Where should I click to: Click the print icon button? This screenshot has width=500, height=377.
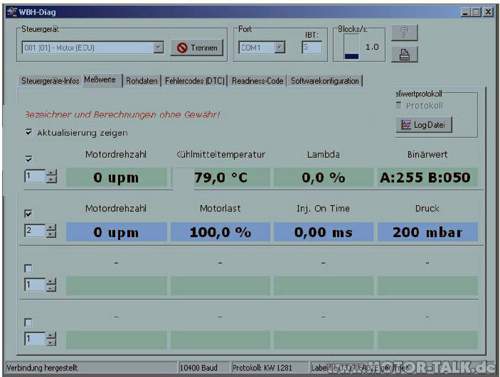(404, 55)
